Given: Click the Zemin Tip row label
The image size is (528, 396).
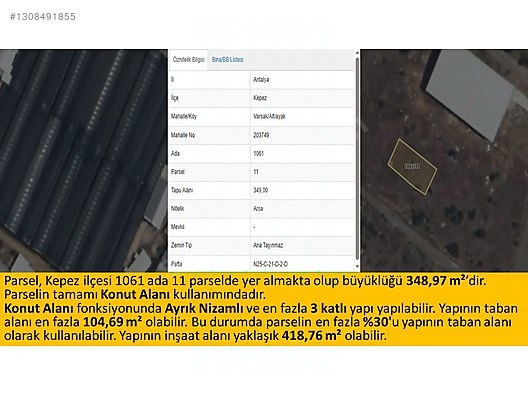Looking at the screenshot, I should [181, 245].
